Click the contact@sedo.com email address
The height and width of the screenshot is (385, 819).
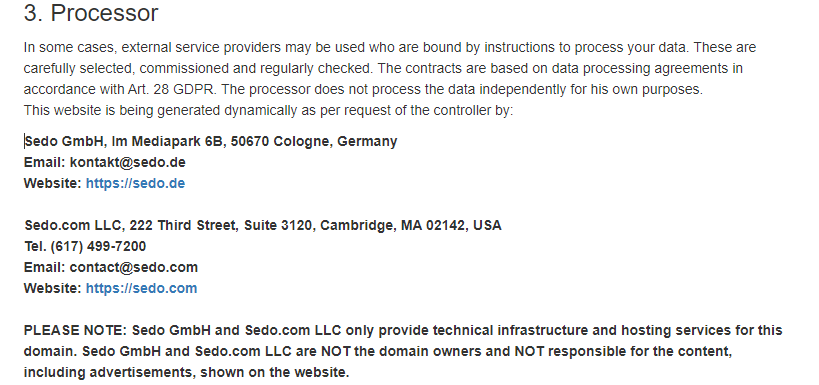click(134, 267)
